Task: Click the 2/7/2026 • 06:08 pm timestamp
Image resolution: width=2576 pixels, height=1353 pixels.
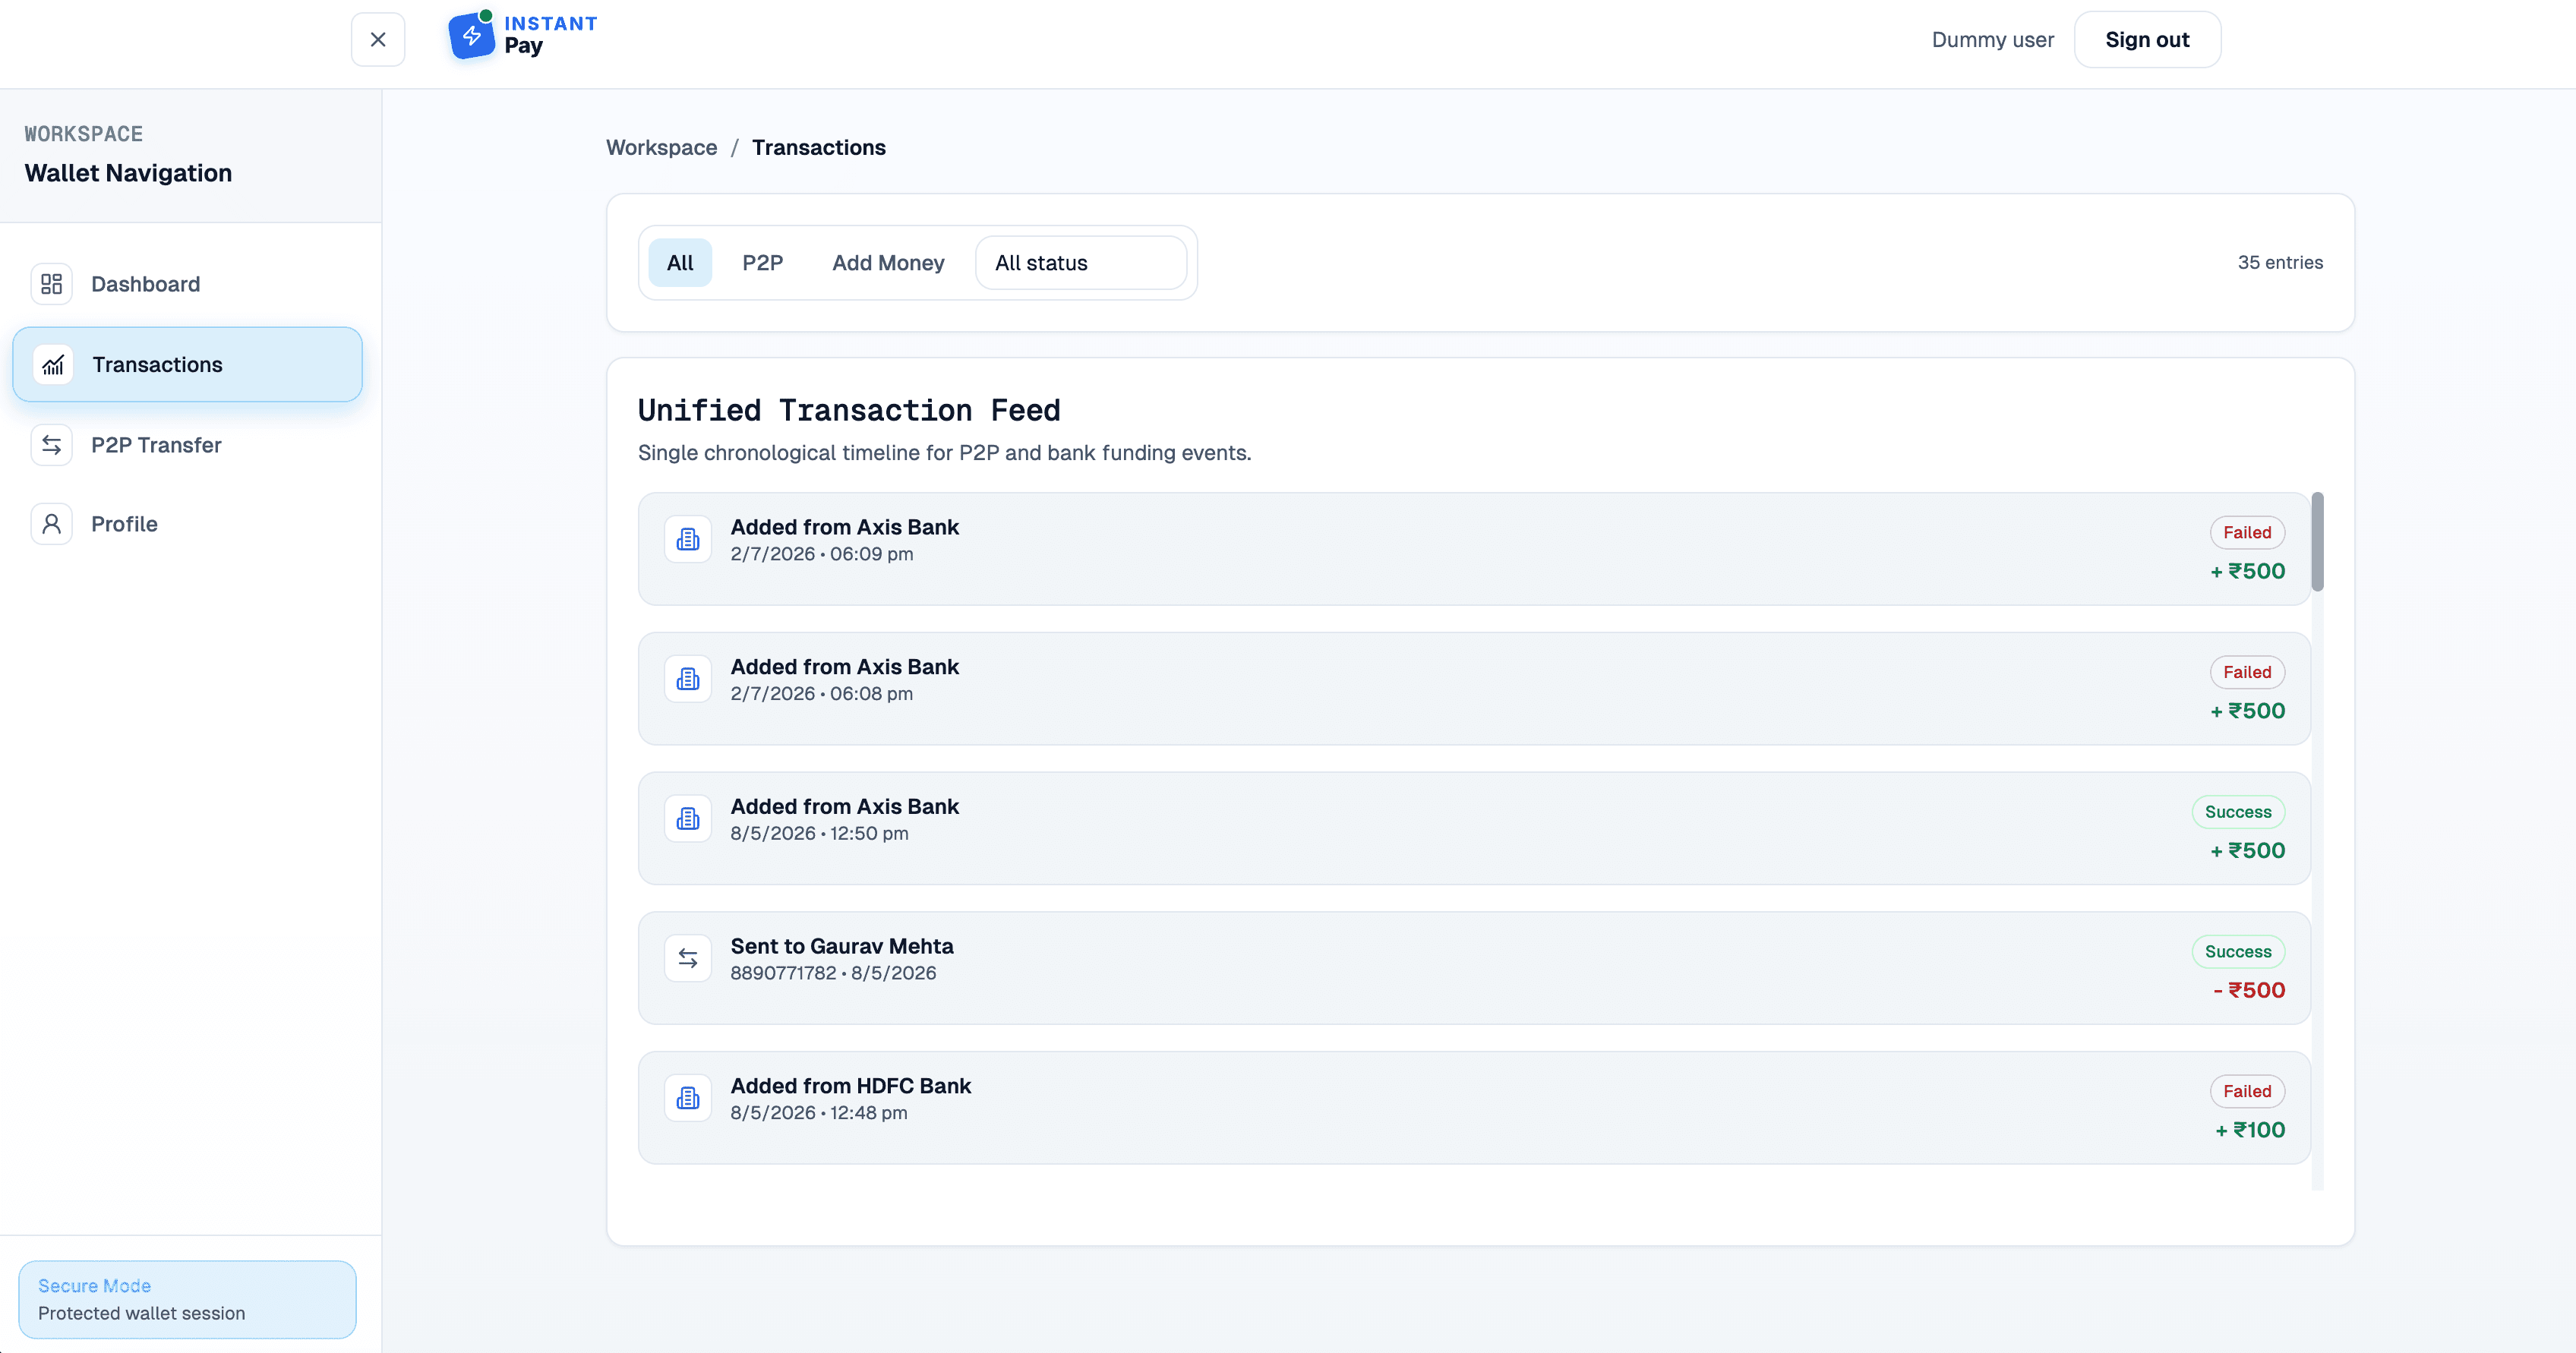Action: tap(822, 694)
